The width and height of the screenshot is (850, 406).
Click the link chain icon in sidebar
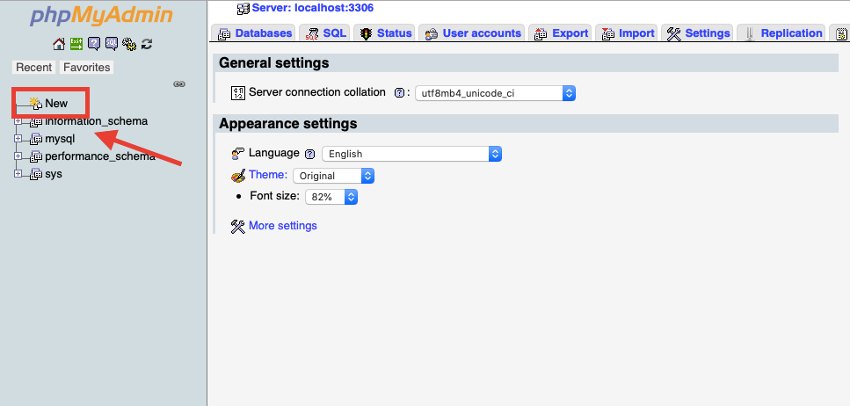179,84
